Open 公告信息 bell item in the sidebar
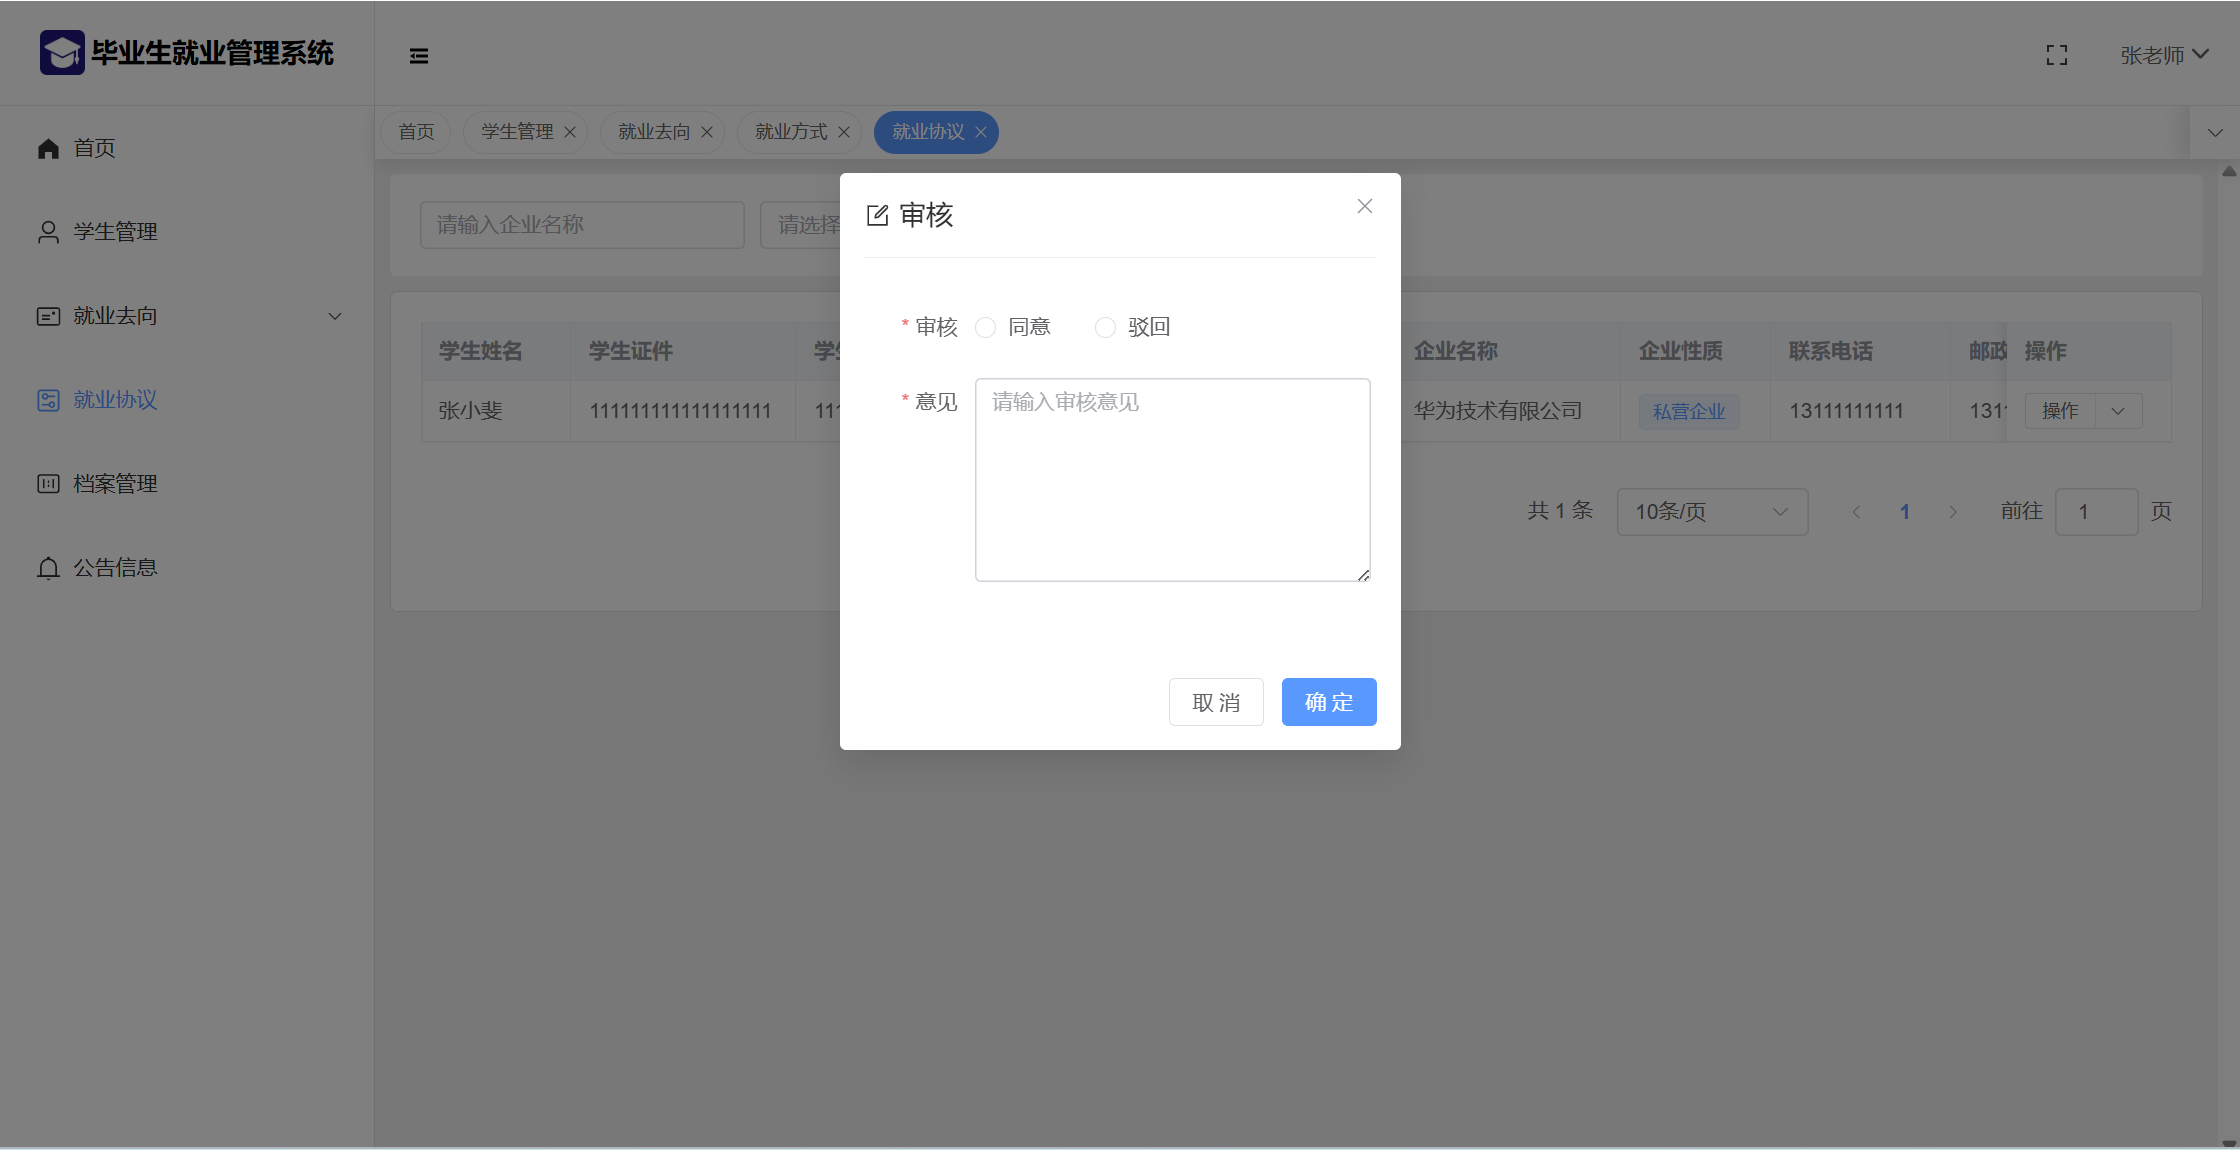This screenshot has height=1150, width=2240. [115, 568]
